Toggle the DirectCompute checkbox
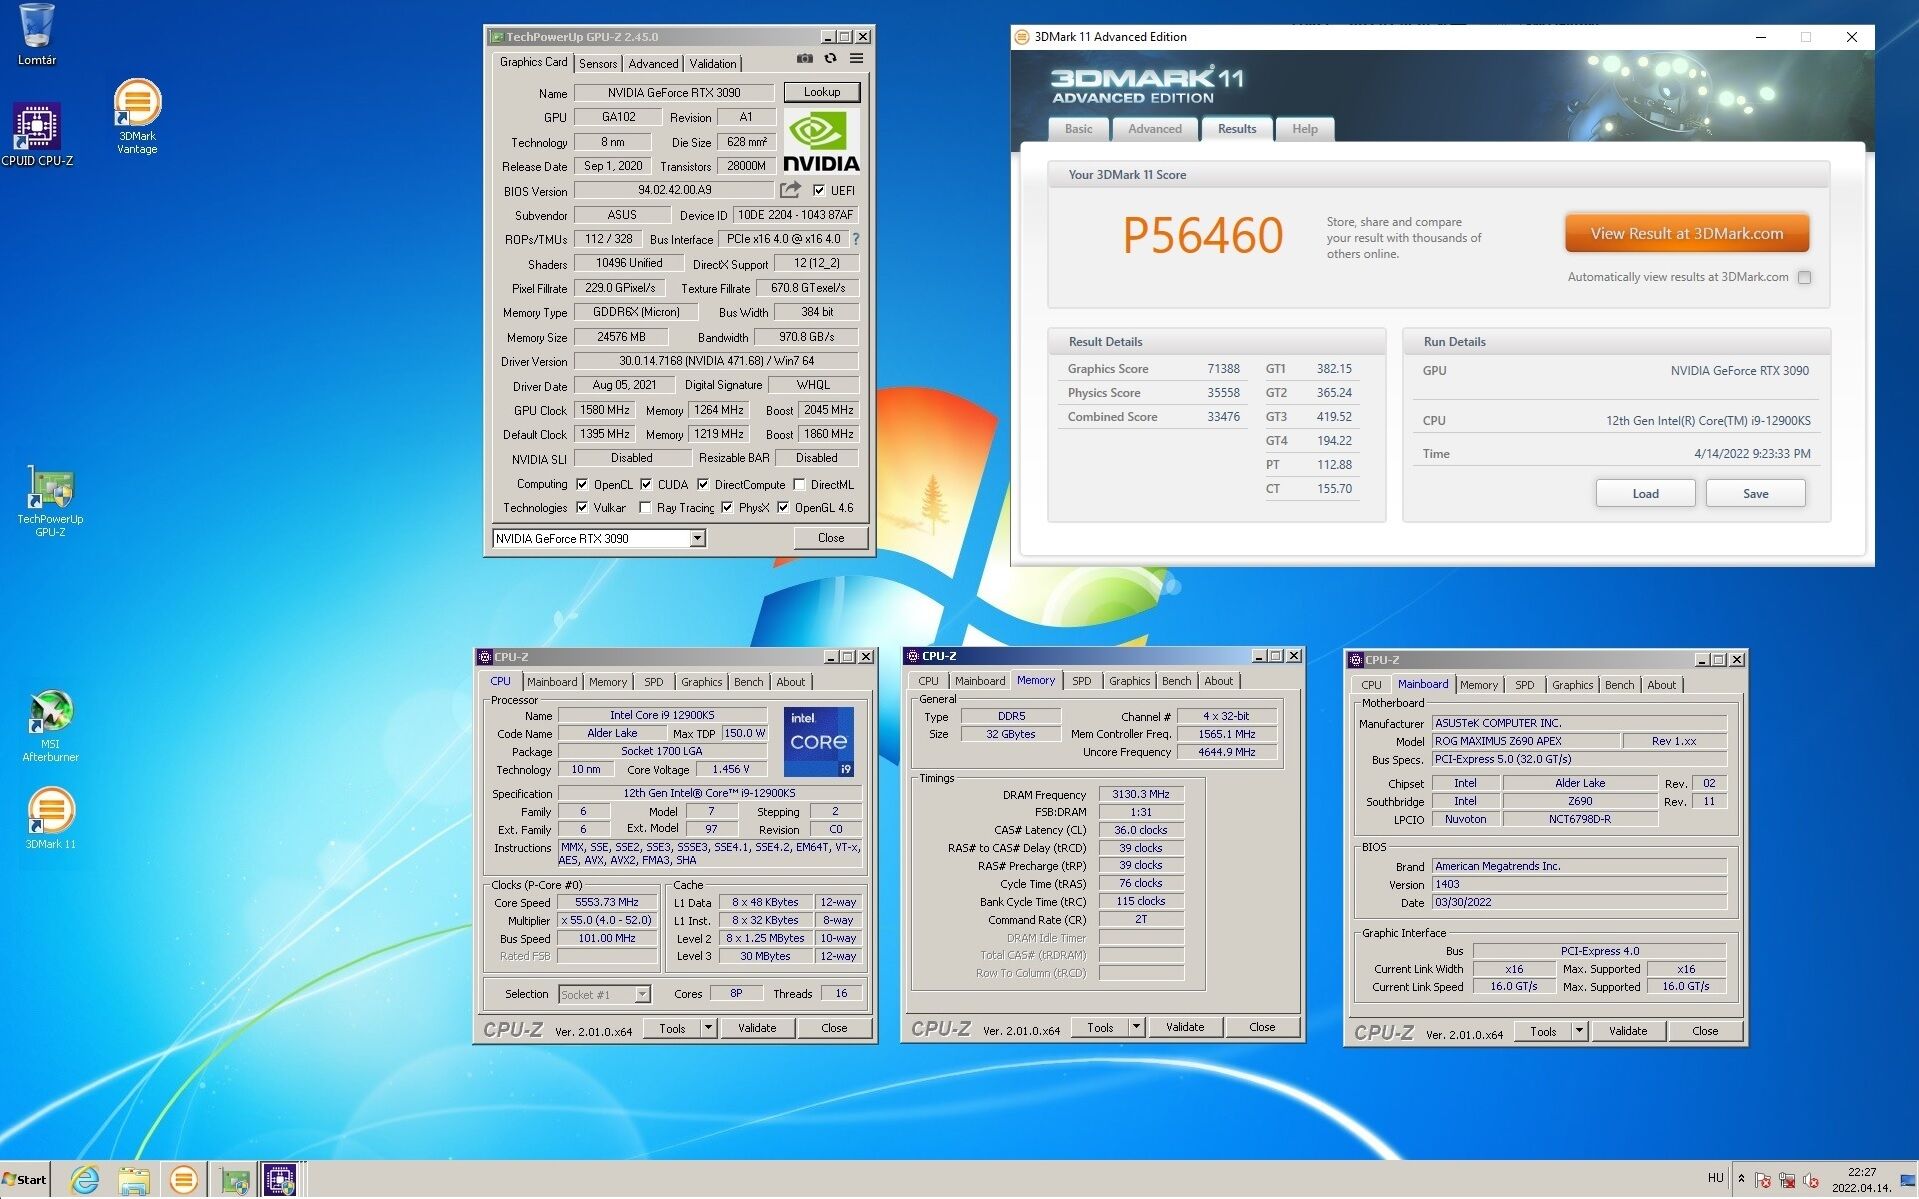The width and height of the screenshot is (1919, 1199). pos(703,484)
